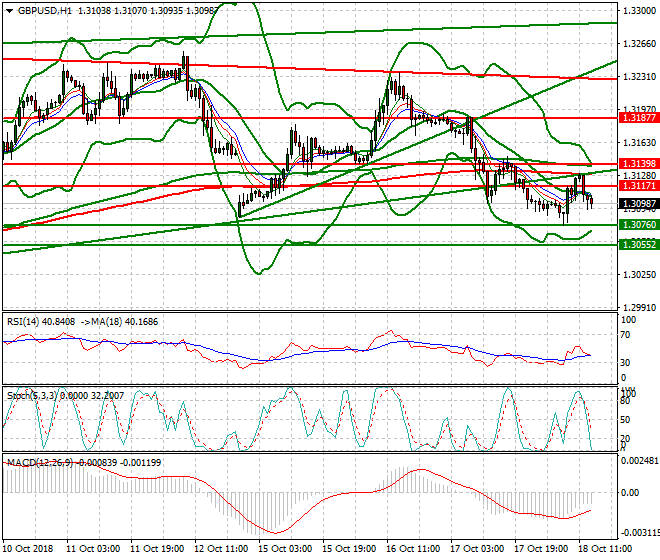Select the 16 Oct 11:00 time axis label
The image size is (660, 560).
[x=413, y=549]
